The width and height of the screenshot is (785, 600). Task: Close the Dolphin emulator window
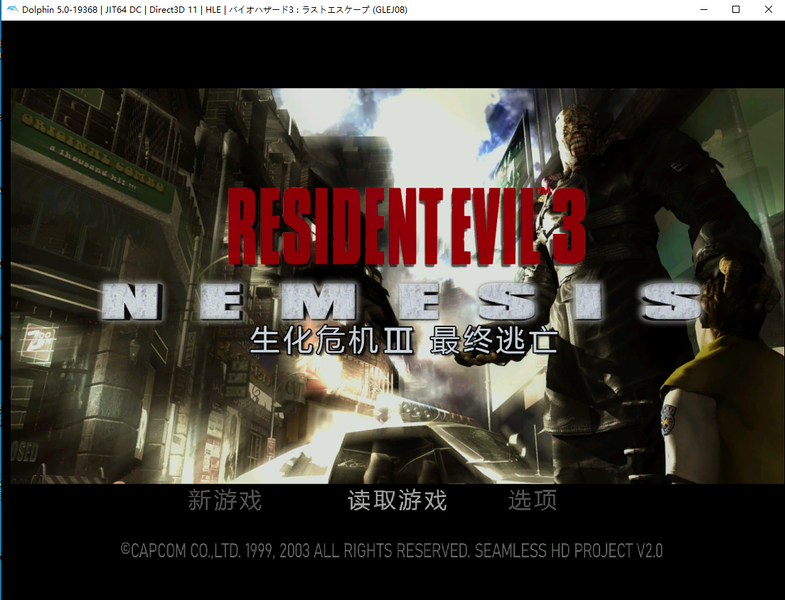click(x=768, y=10)
